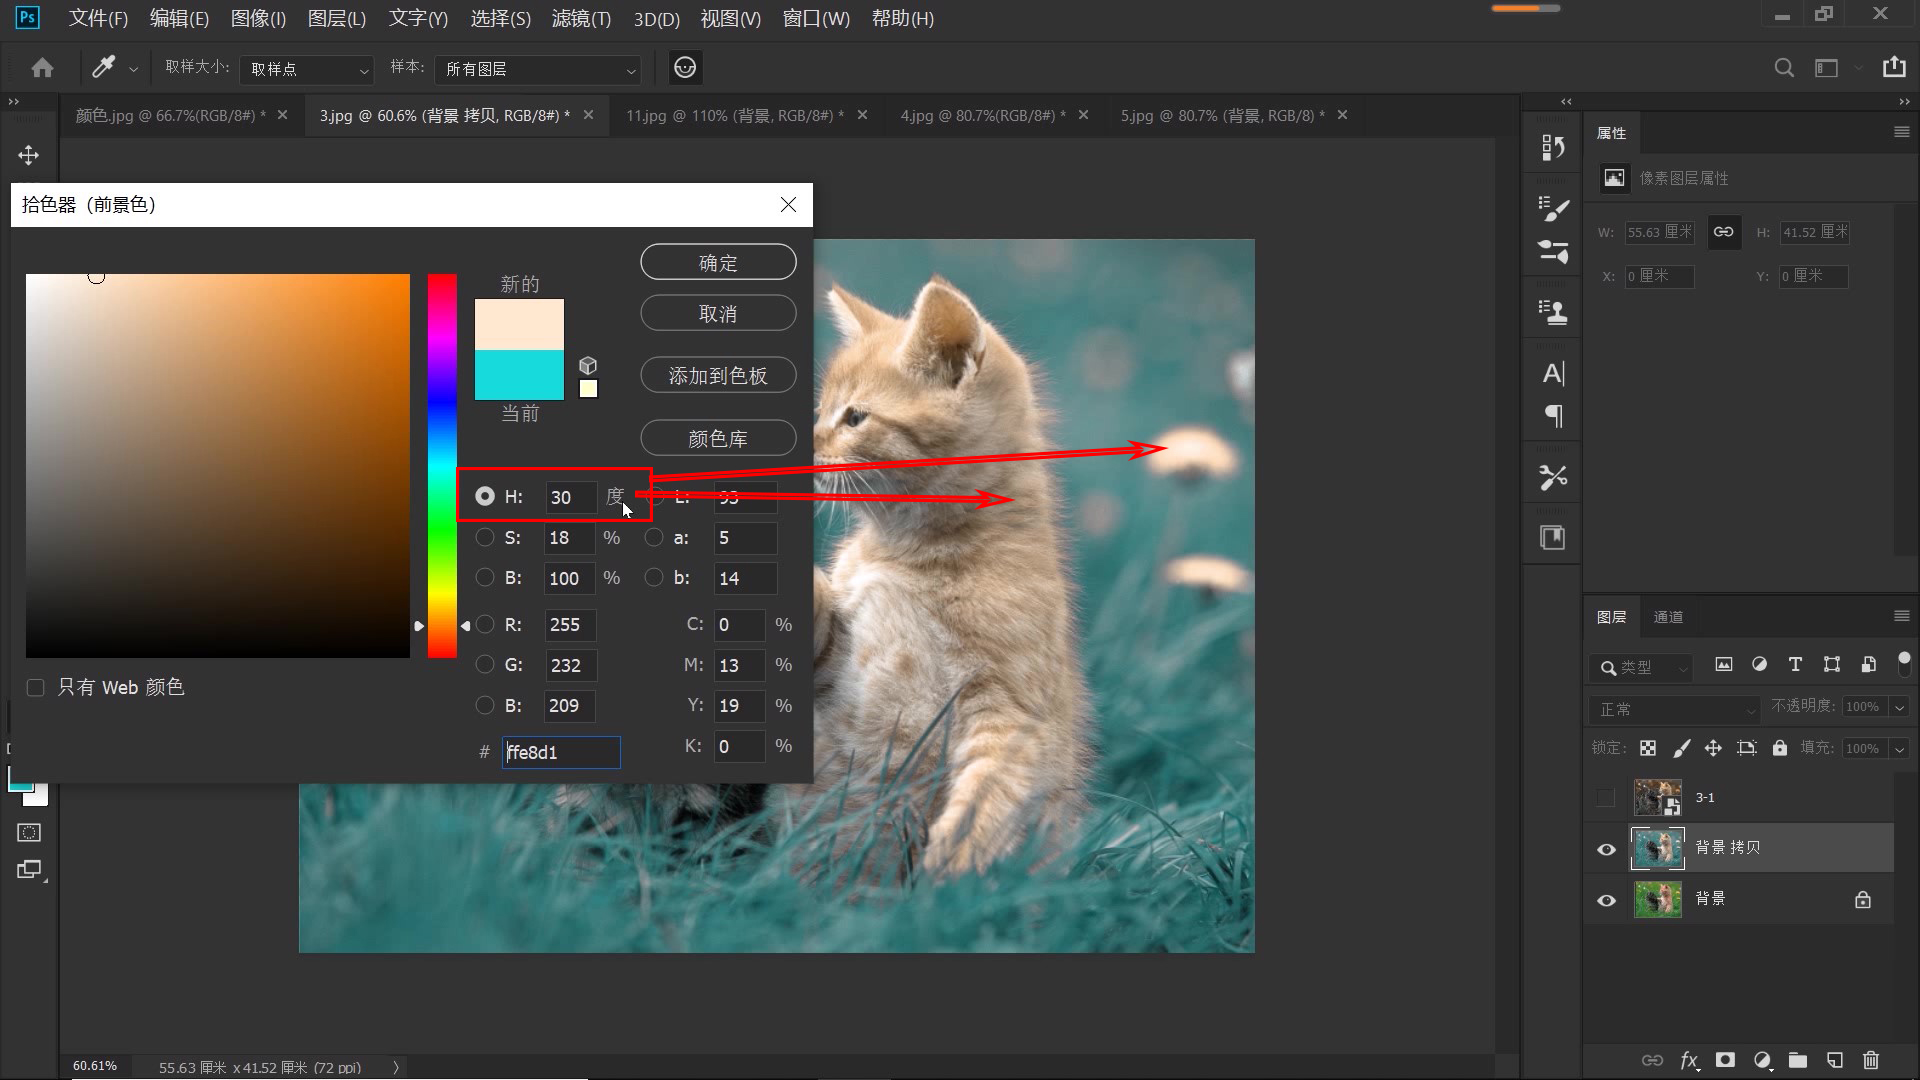Hide the 背景 拷贝 layer
Image resolution: width=1920 pixels, height=1080 pixels.
point(1607,849)
